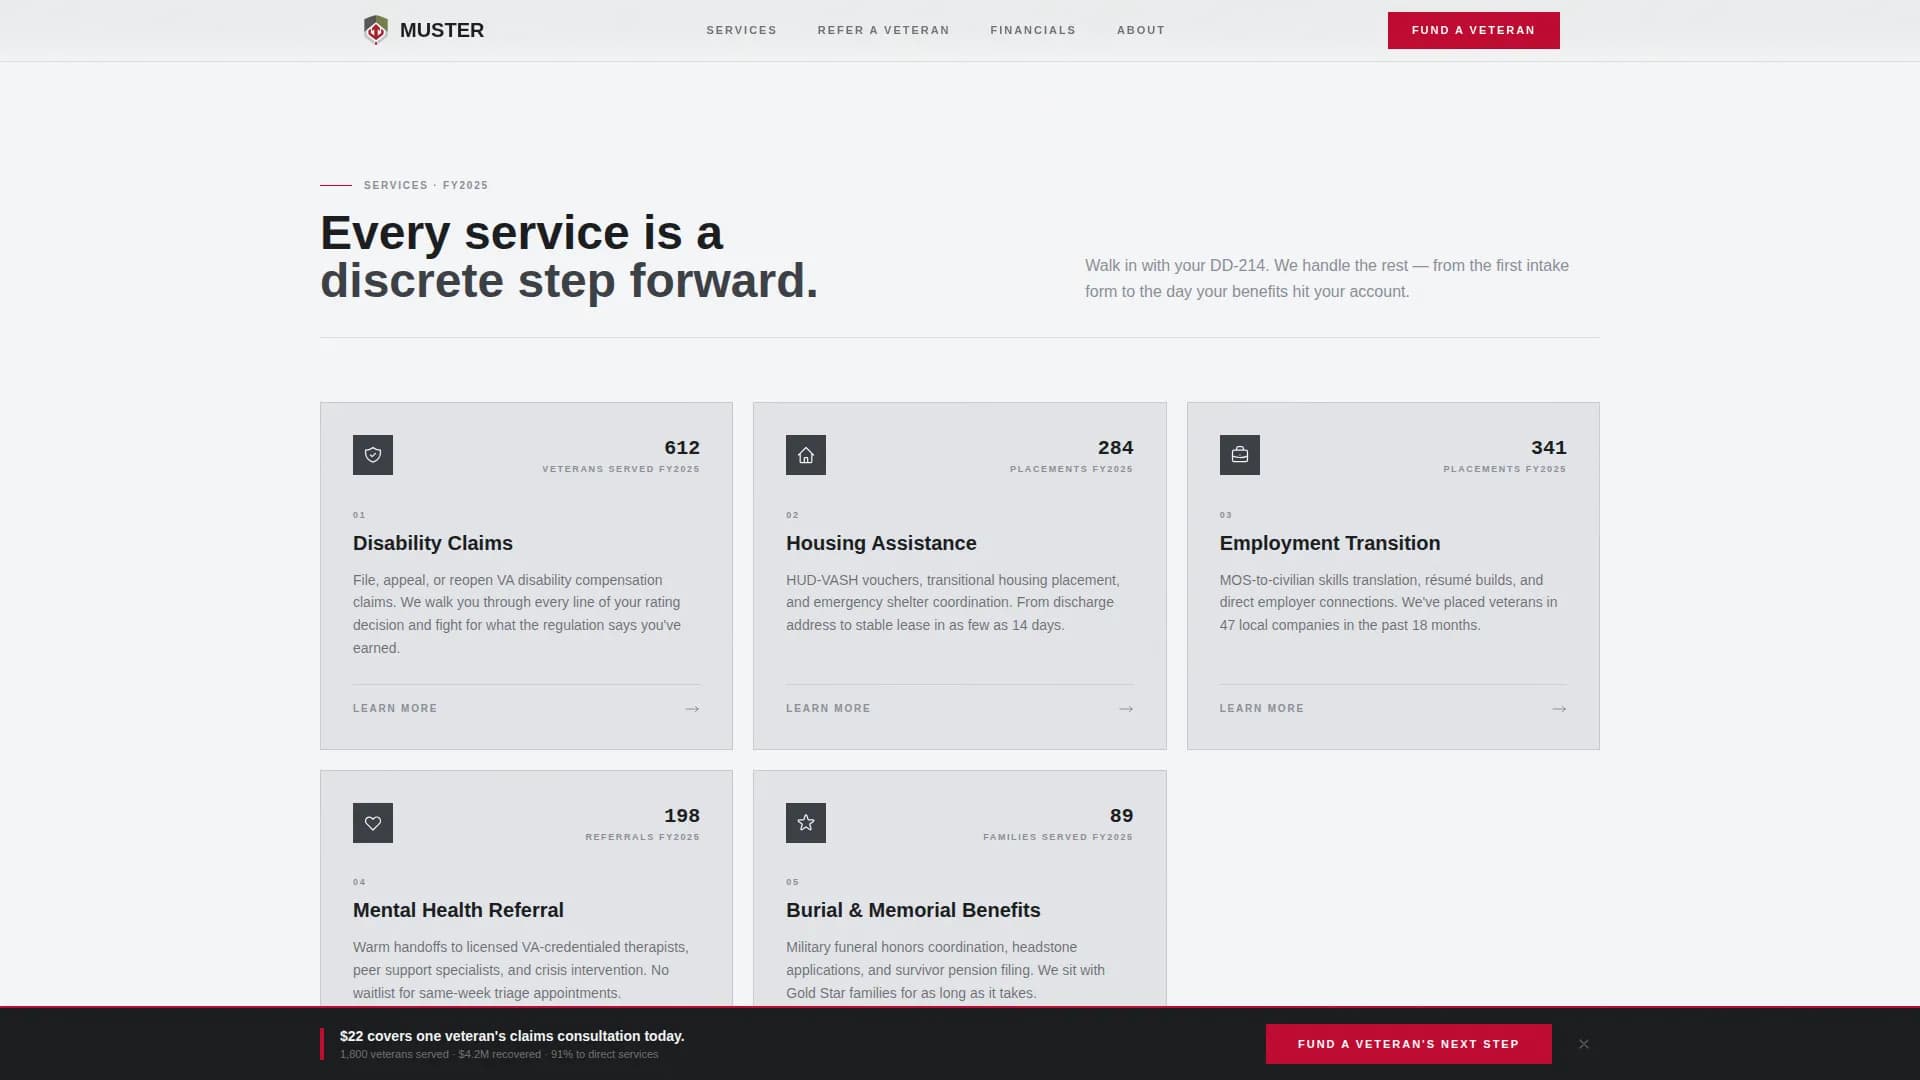
Task: Open Learn More for Housing Assistance
Action: tap(828, 708)
